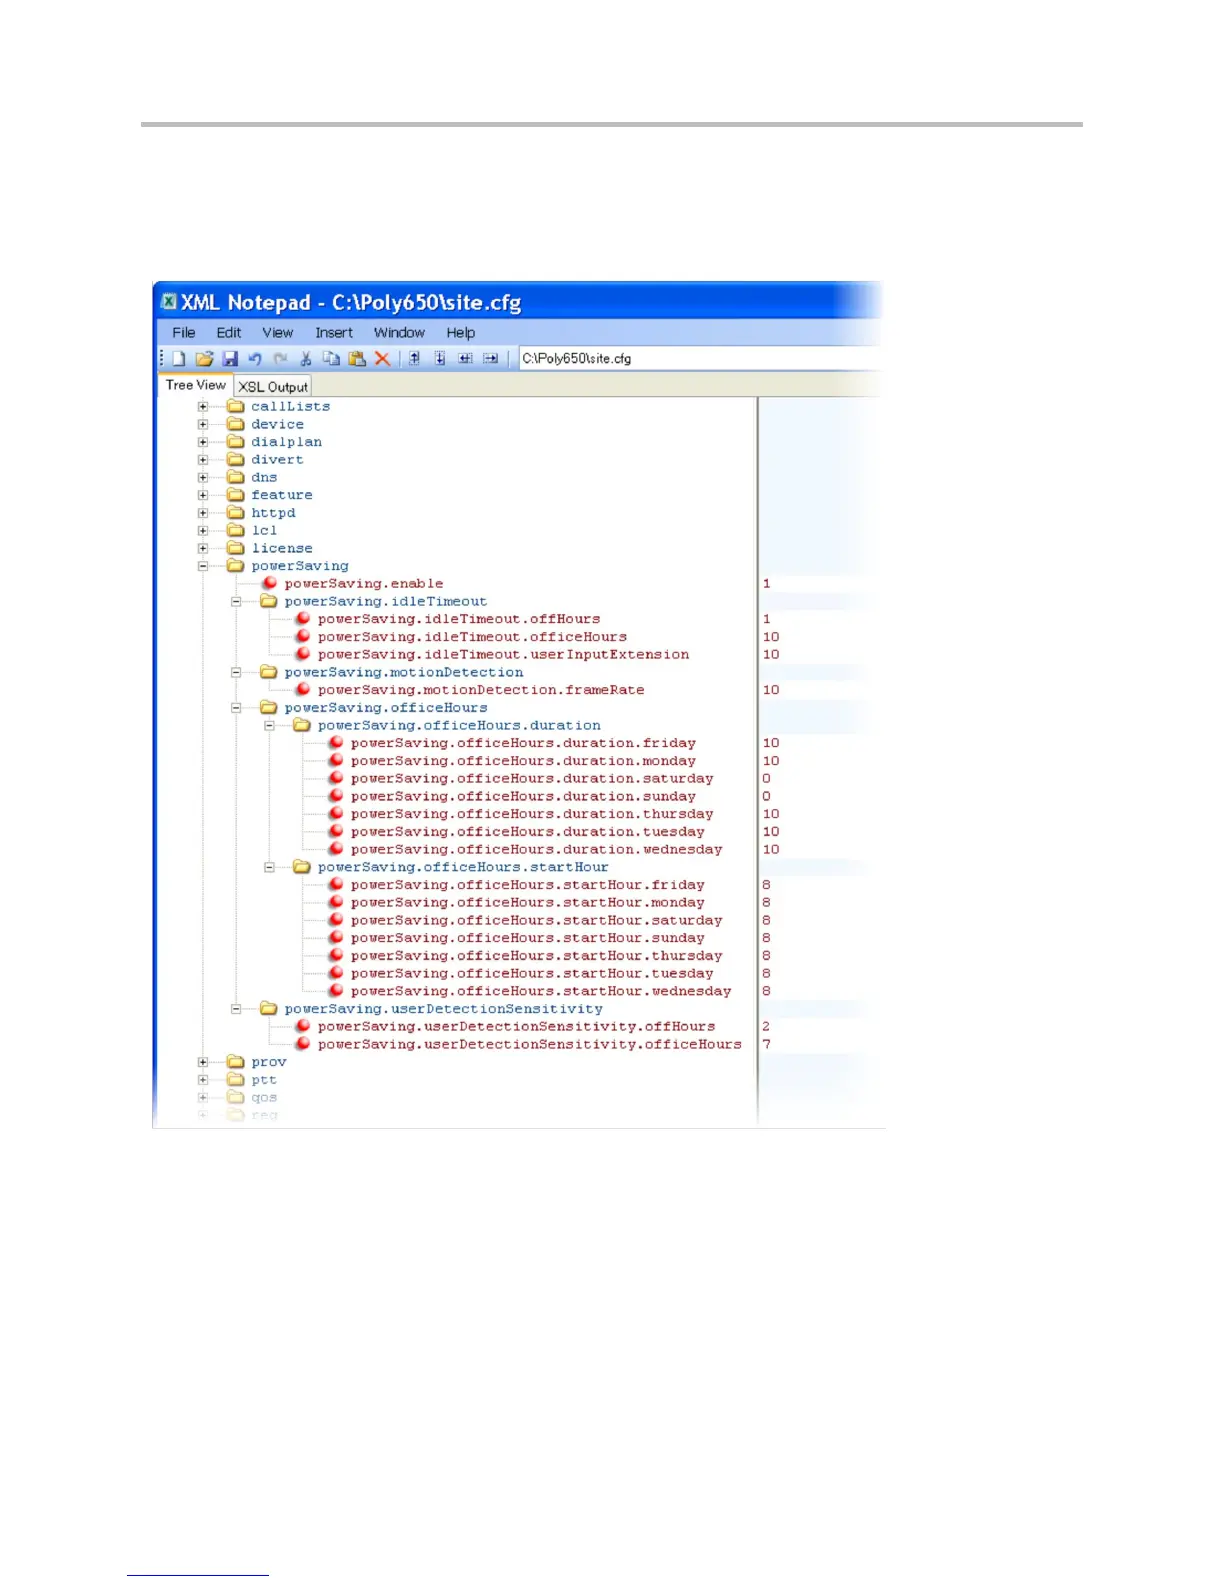Click the XML Notepad title bar icon
The width and height of the screenshot is (1224, 1584).
[170, 301]
